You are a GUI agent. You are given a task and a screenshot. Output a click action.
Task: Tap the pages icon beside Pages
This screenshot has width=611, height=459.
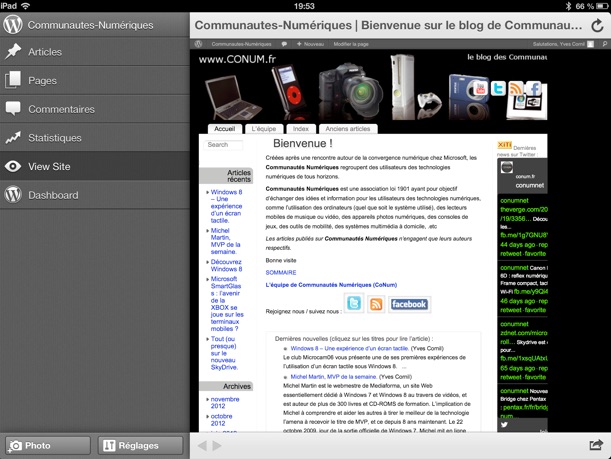click(x=13, y=80)
